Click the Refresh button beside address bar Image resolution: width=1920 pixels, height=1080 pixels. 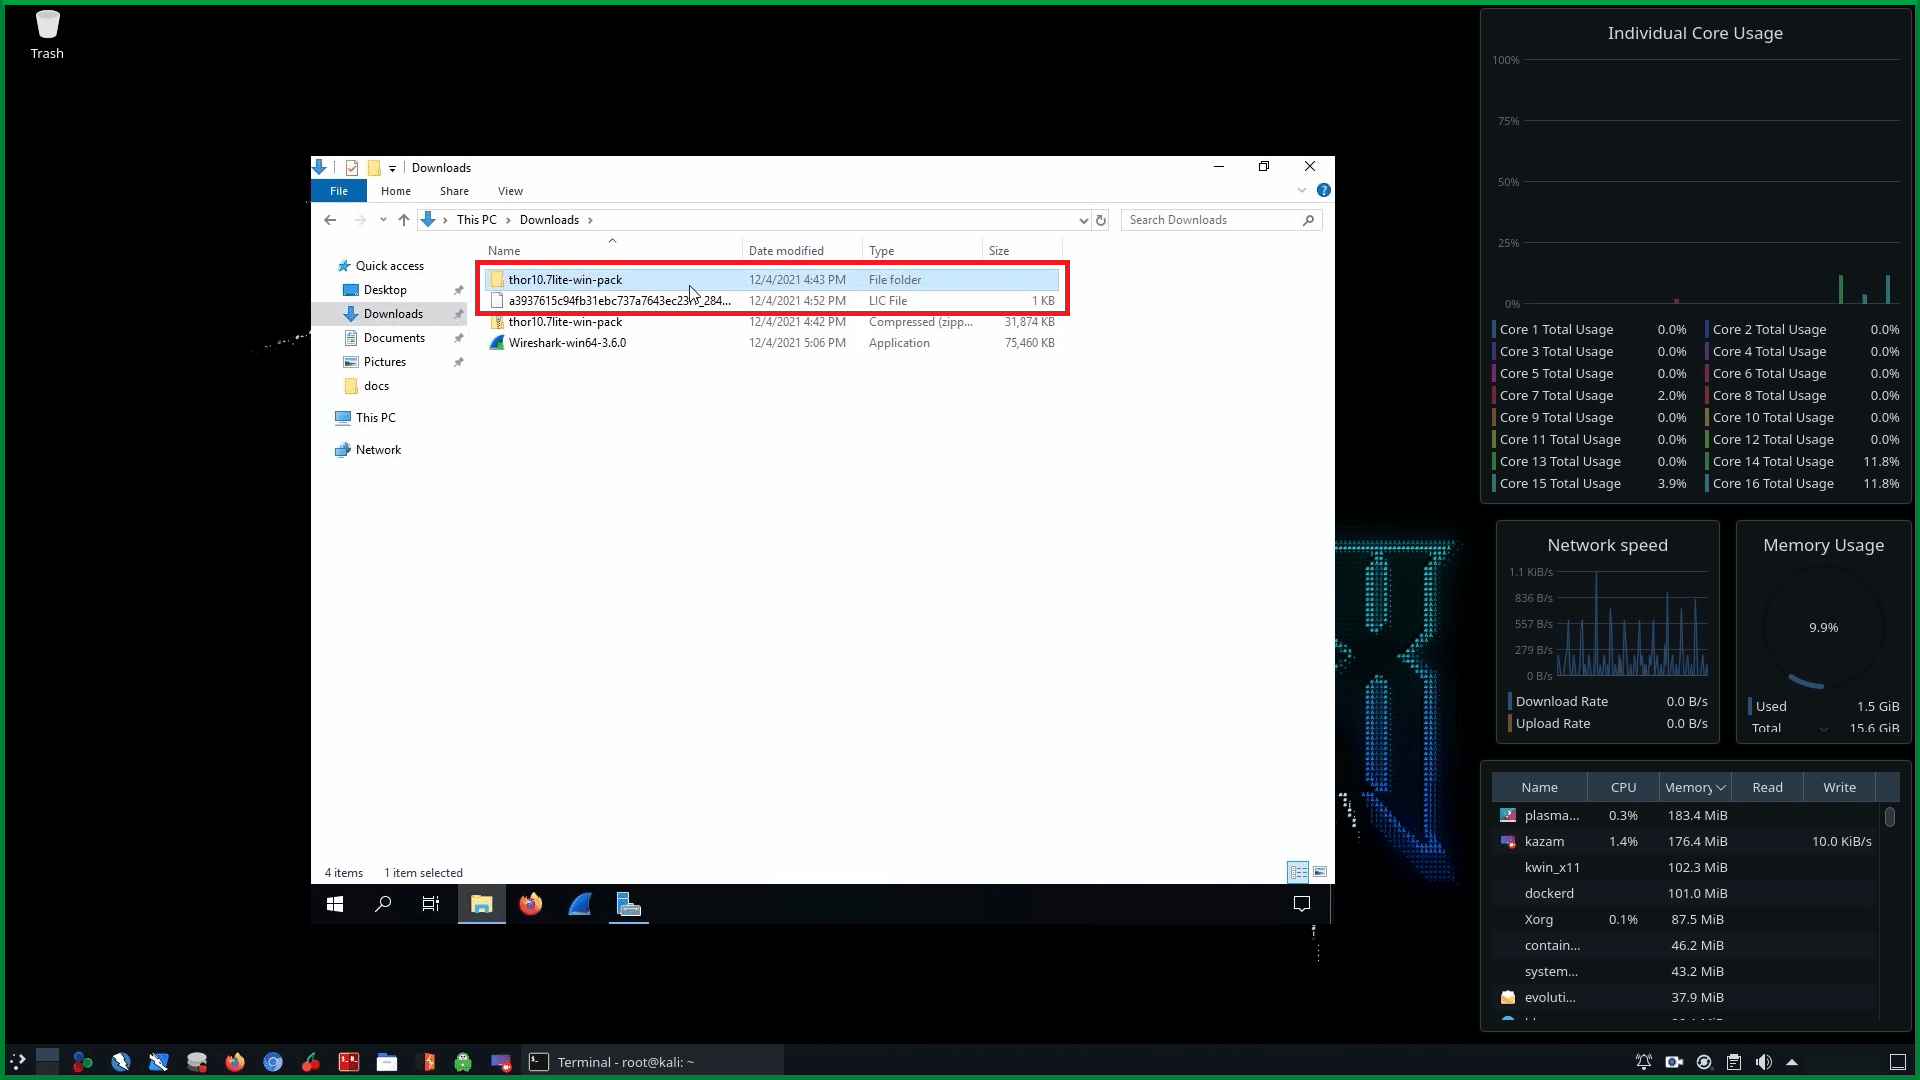1101,220
